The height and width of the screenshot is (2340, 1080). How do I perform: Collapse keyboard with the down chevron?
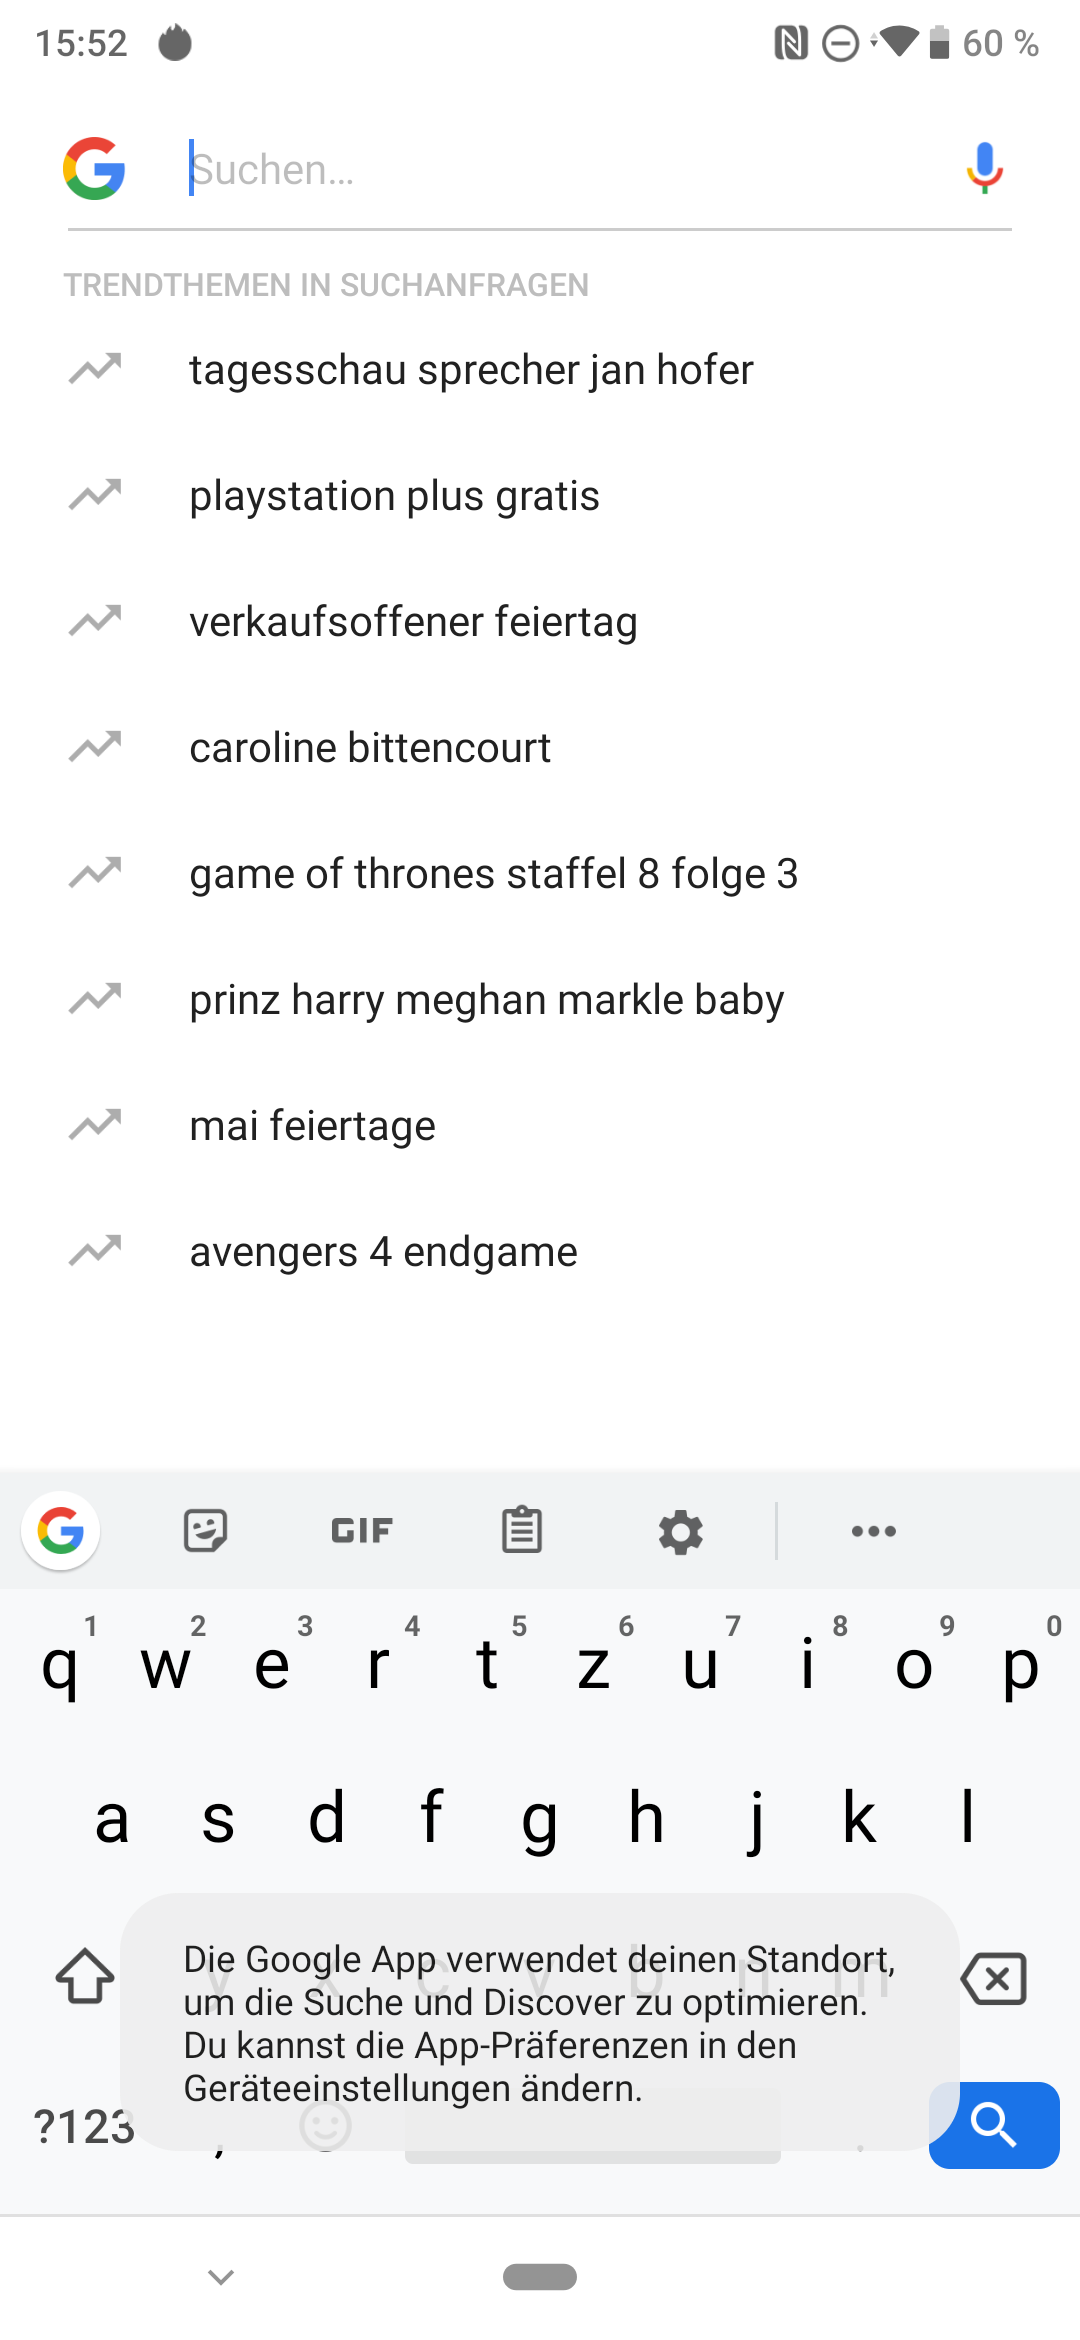221,2277
